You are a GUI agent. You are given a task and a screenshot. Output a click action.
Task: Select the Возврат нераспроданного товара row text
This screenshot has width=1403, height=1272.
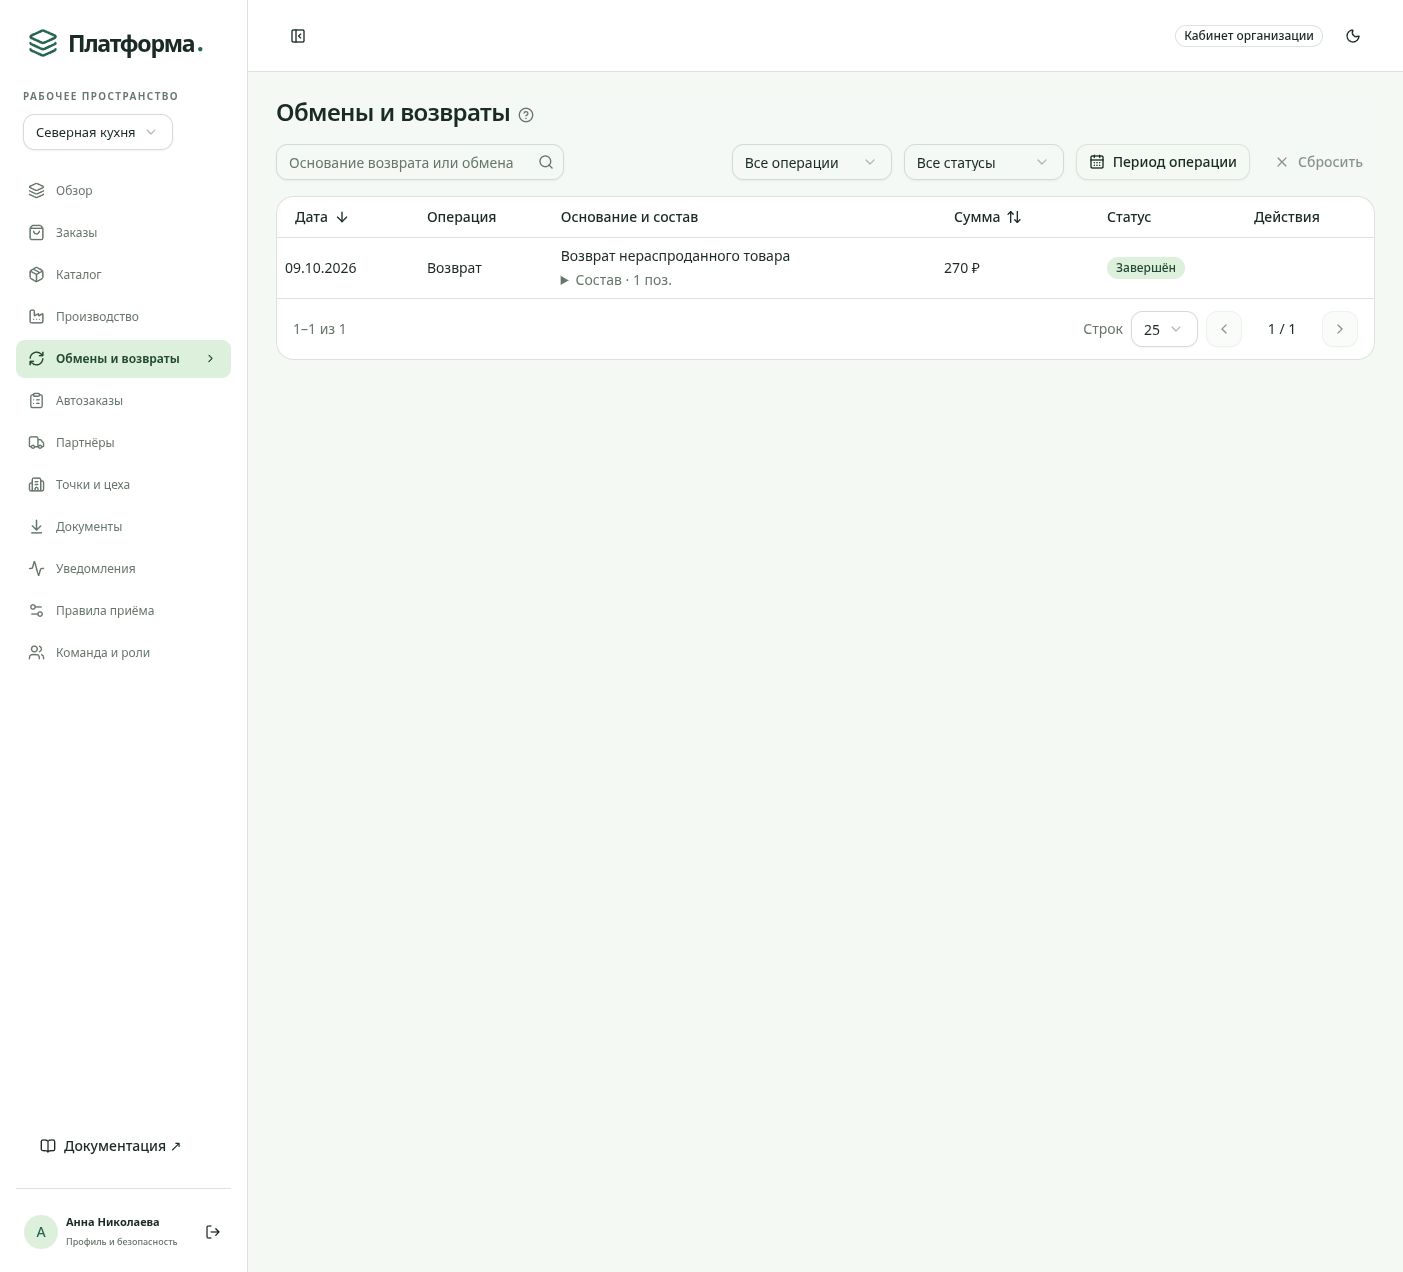pyautogui.click(x=675, y=256)
